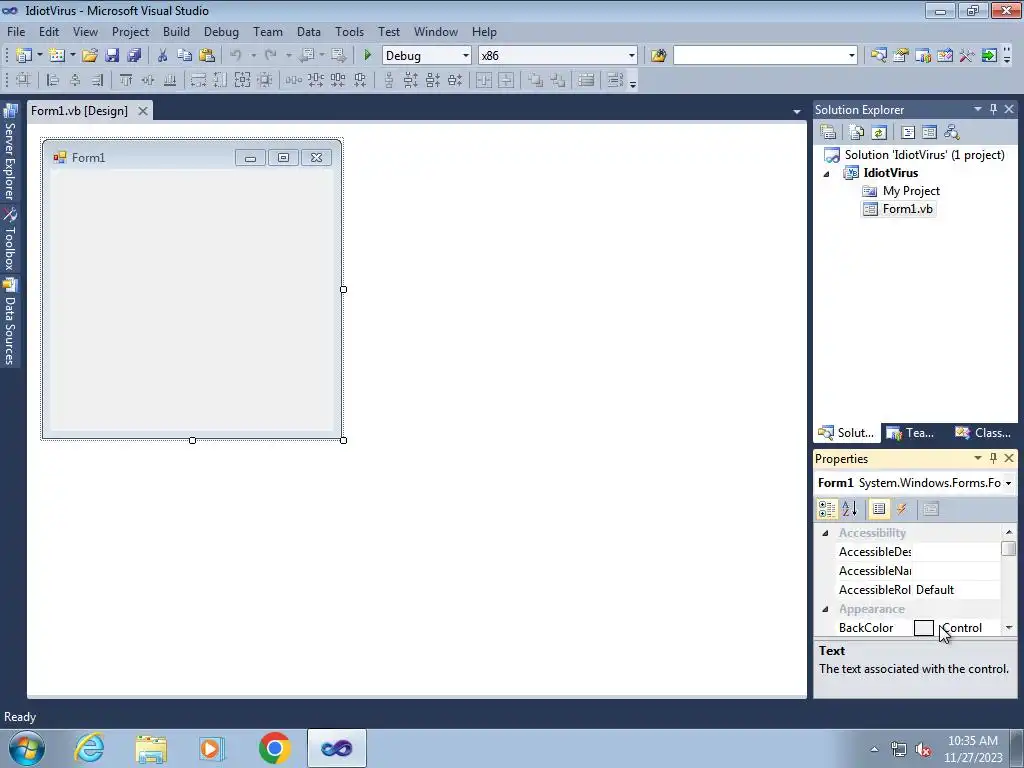This screenshot has width=1024, height=768.
Task: Click the Save All icon
Action: coord(135,56)
